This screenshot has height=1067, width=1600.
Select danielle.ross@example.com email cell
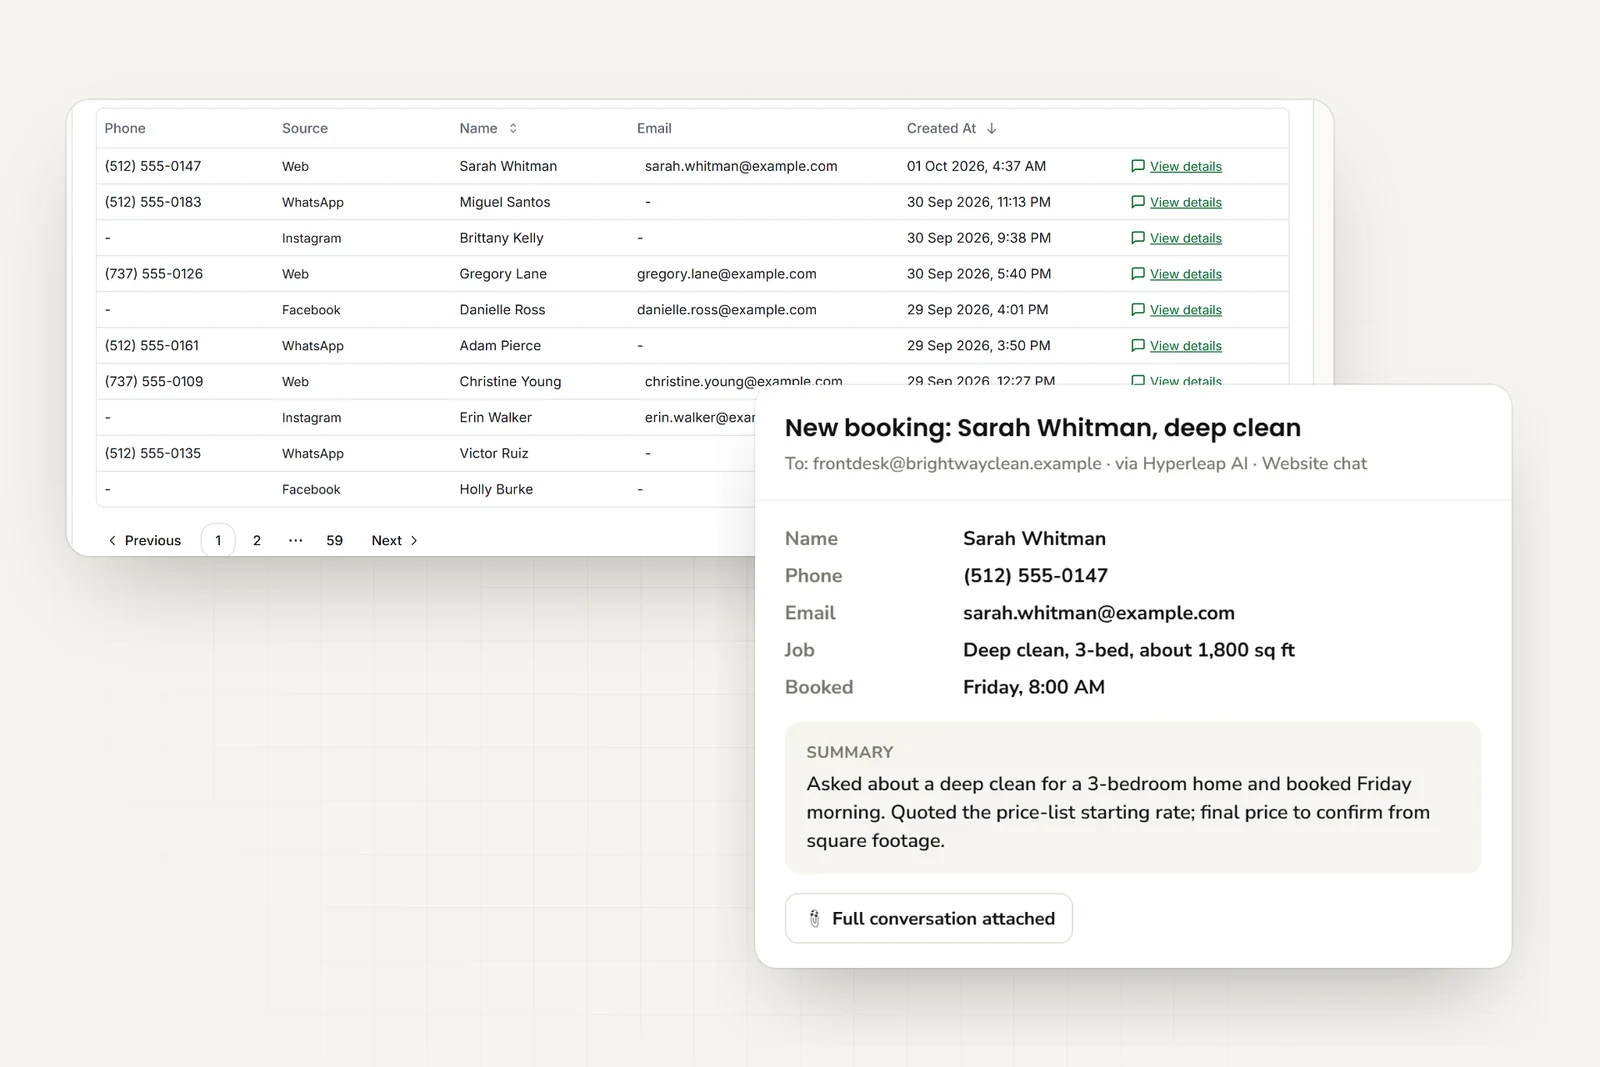point(727,310)
